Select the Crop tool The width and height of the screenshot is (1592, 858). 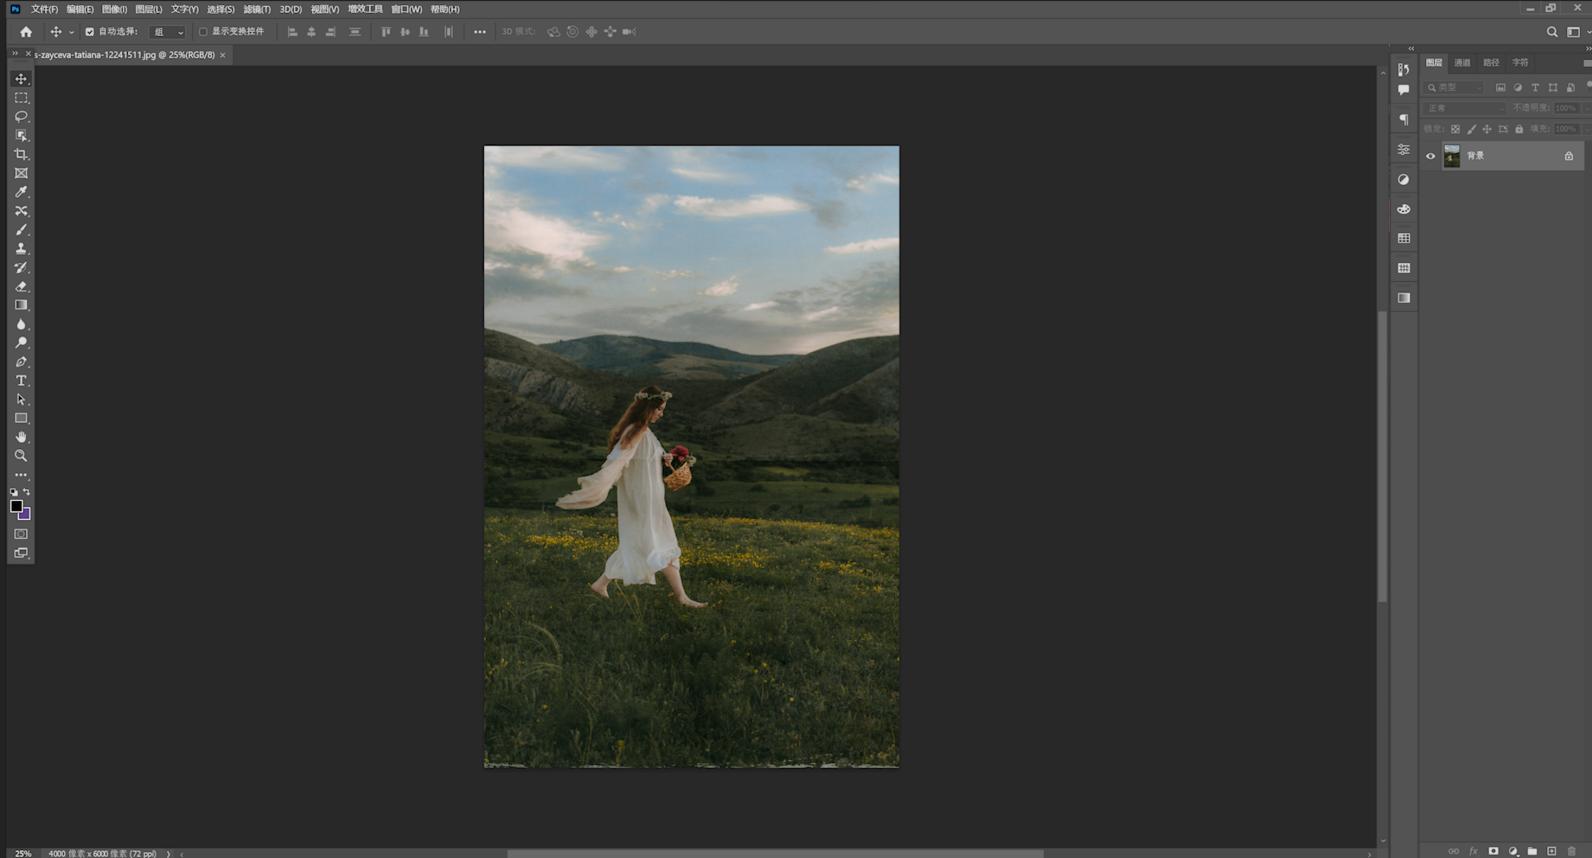click(21, 155)
